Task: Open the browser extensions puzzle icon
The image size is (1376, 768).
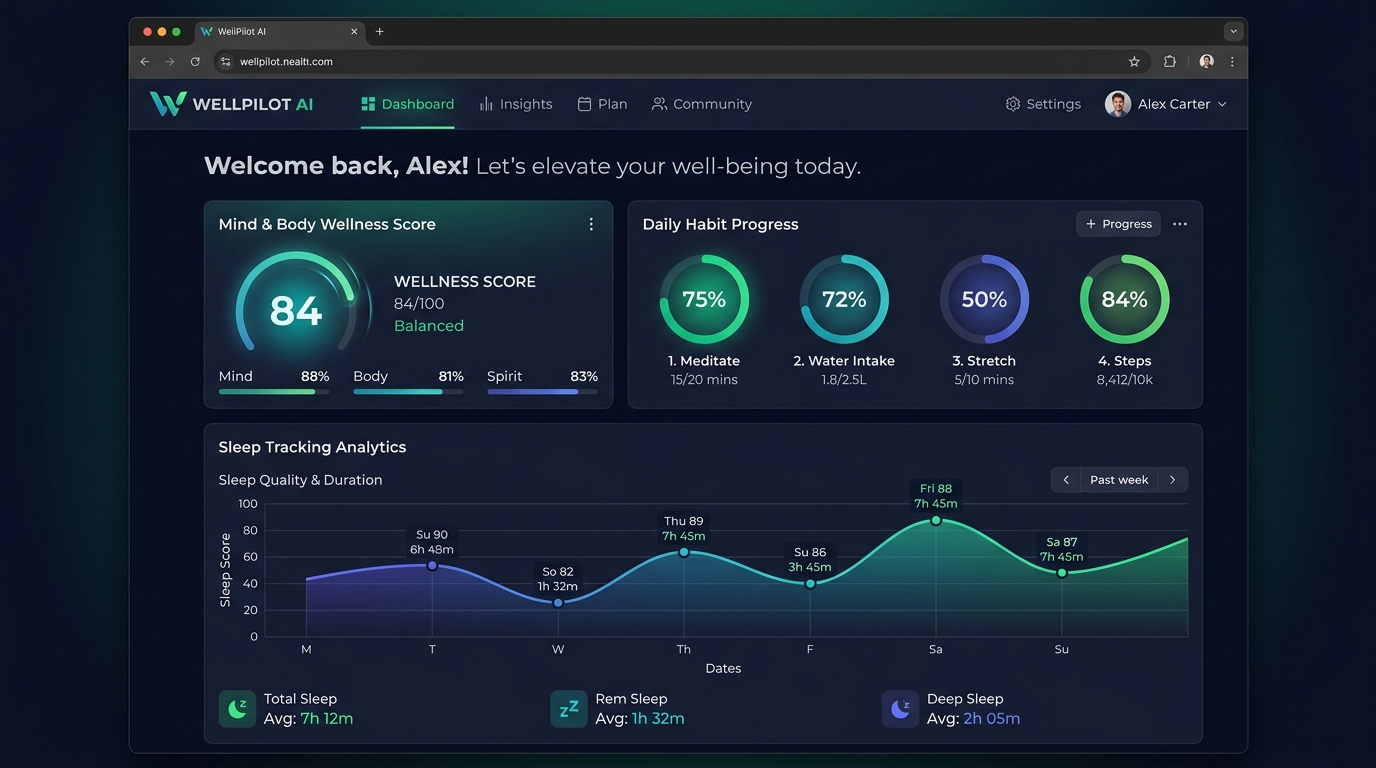Action: 1170,62
